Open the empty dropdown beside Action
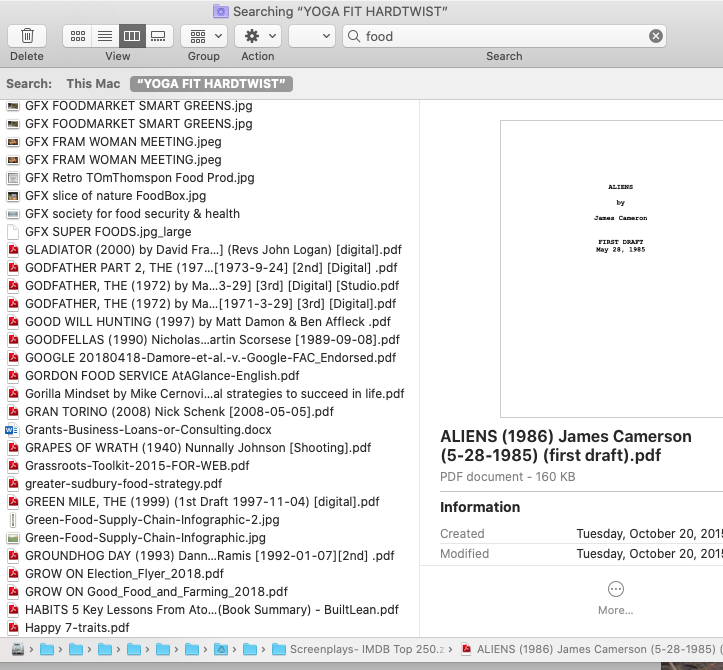This screenshot has width=723, height=670. (x=312, y=36)
